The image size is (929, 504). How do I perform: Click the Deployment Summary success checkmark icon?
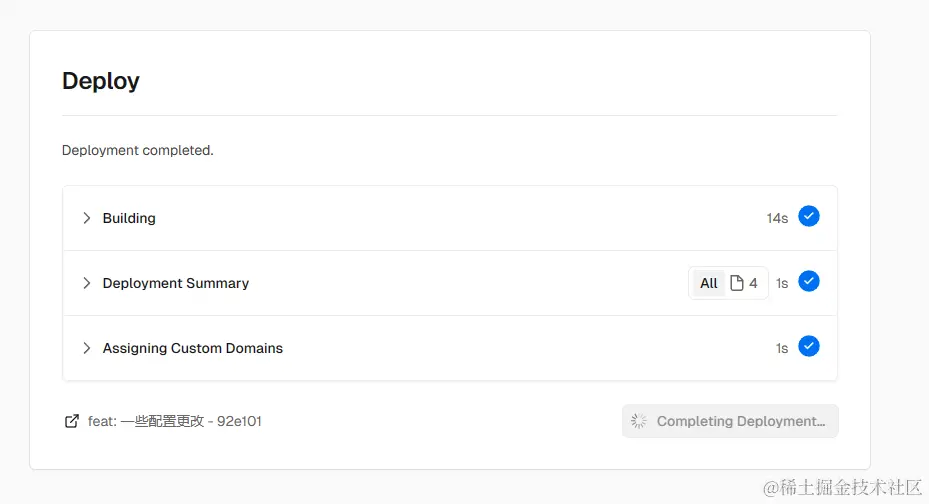pyautogui.click(x=809, y=281)
